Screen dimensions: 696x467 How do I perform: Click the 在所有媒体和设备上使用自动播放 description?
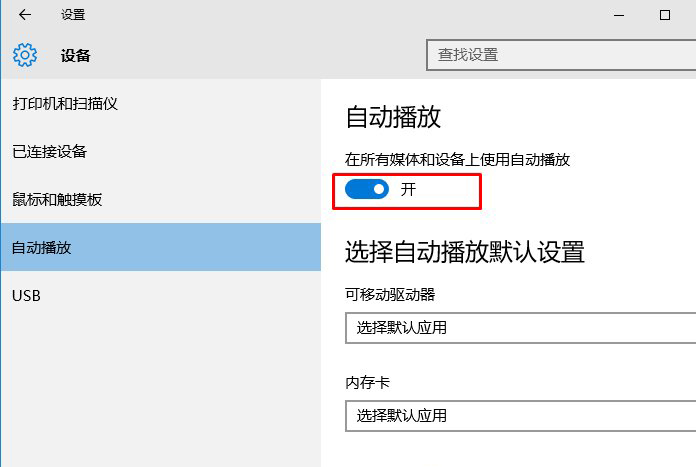(x=457, y=159)
